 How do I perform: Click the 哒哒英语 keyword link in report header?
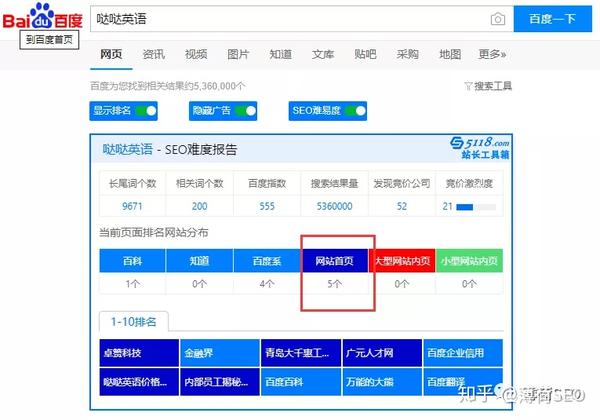127,149
